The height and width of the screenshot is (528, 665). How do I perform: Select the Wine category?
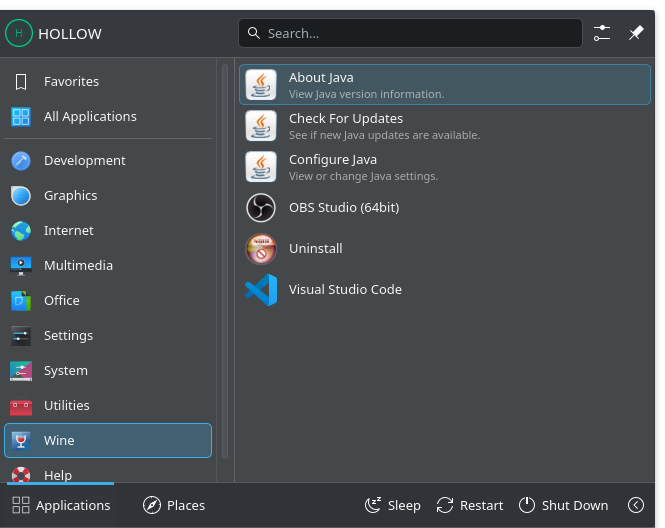click(108, 441)
